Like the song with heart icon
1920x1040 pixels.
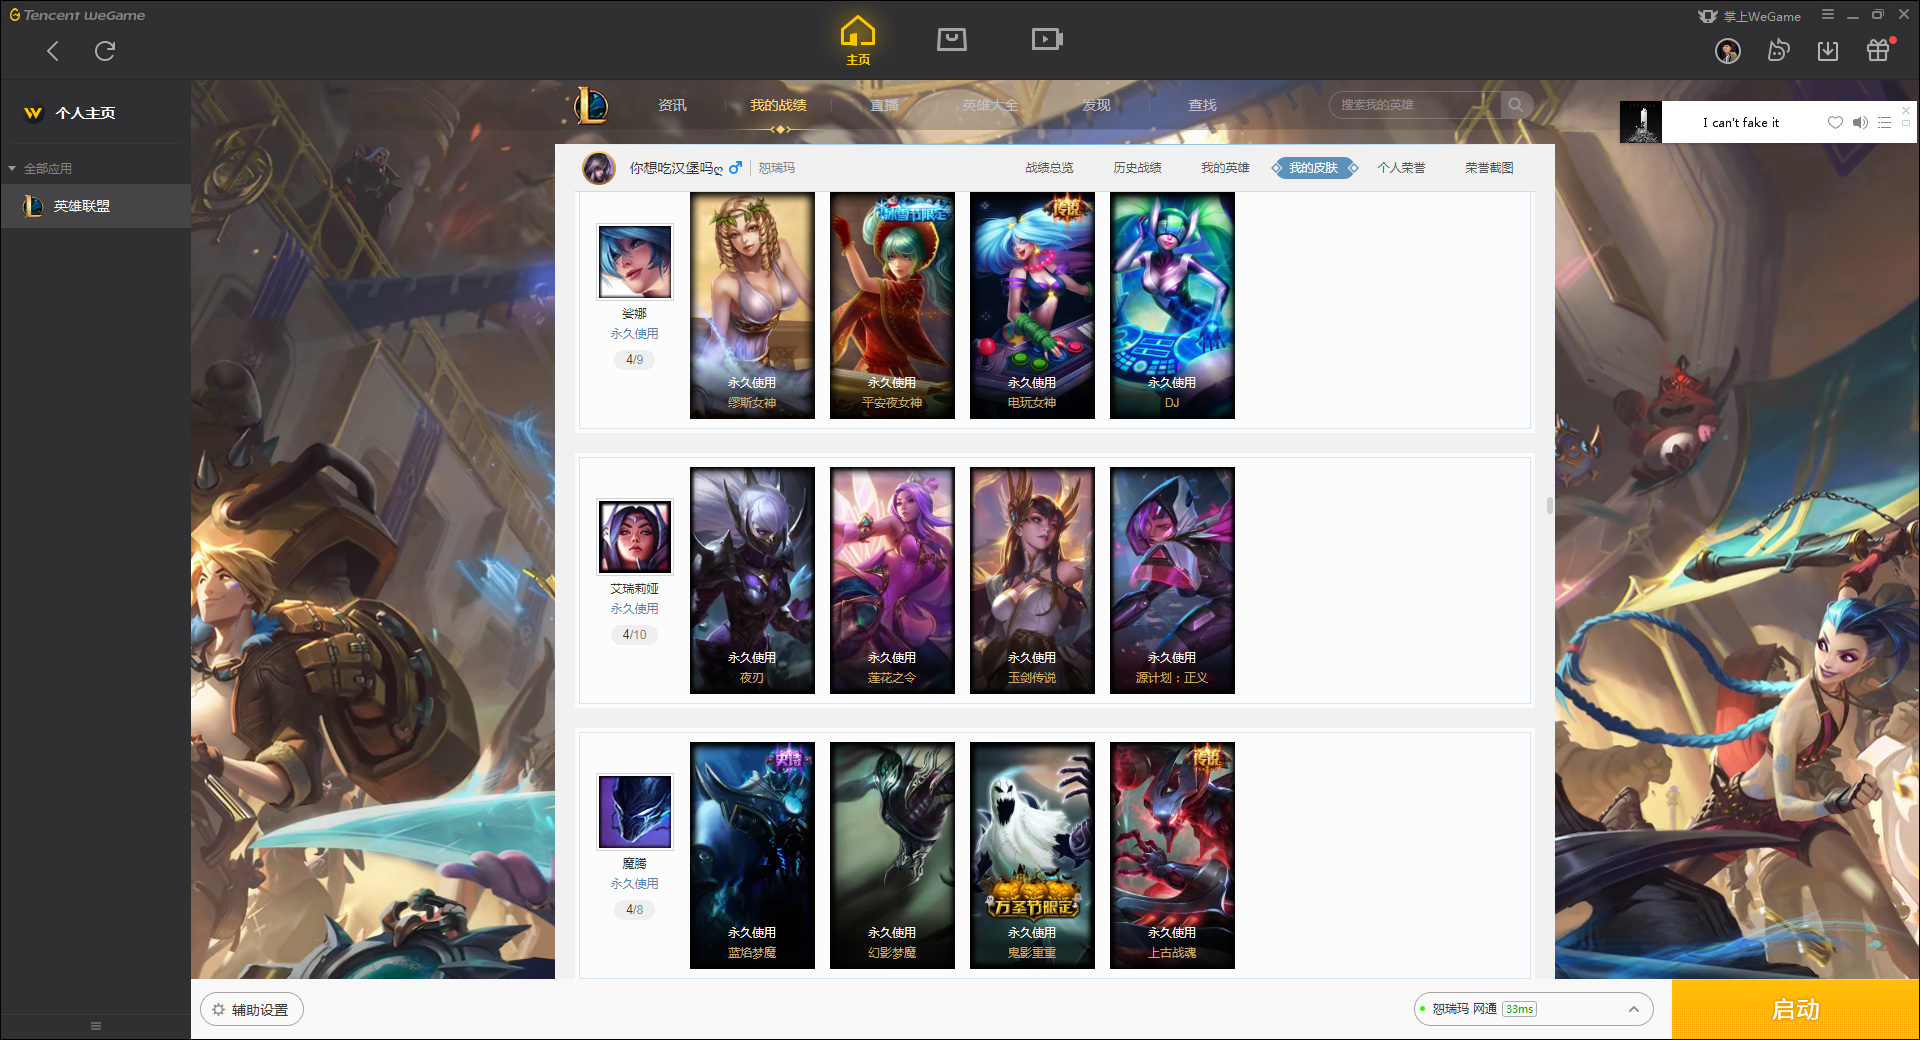[x=1835, y=123]
